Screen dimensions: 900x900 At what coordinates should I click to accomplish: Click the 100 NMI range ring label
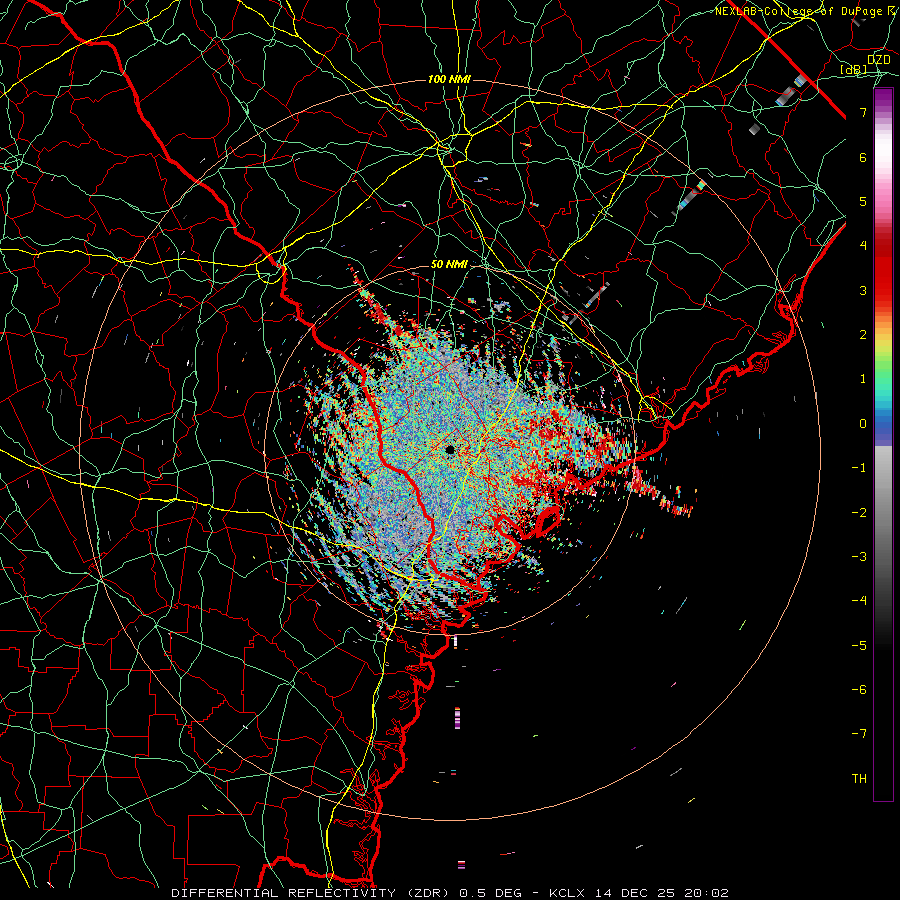click(x=449, y=79)
